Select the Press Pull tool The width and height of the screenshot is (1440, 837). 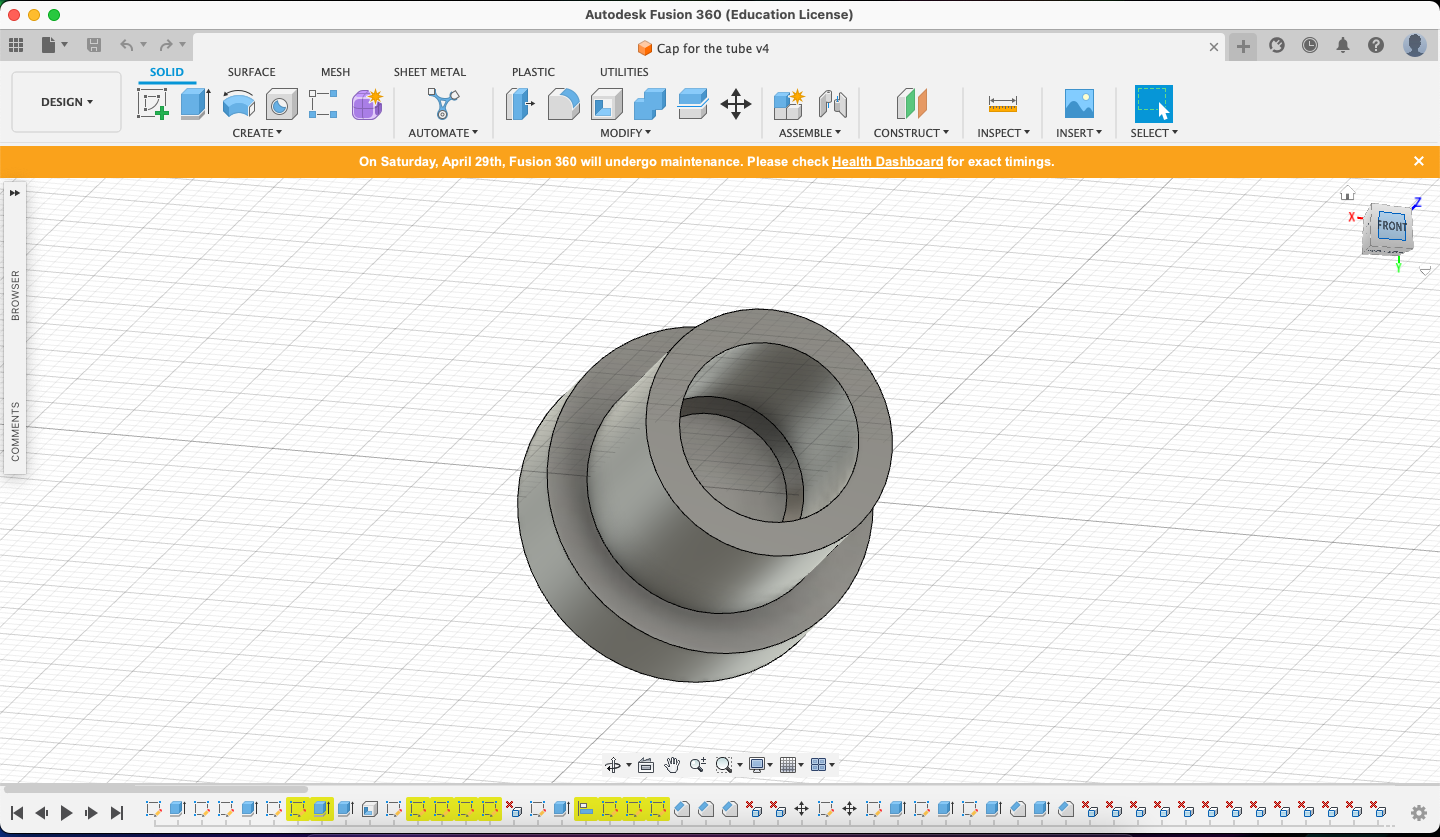point(520,104)
